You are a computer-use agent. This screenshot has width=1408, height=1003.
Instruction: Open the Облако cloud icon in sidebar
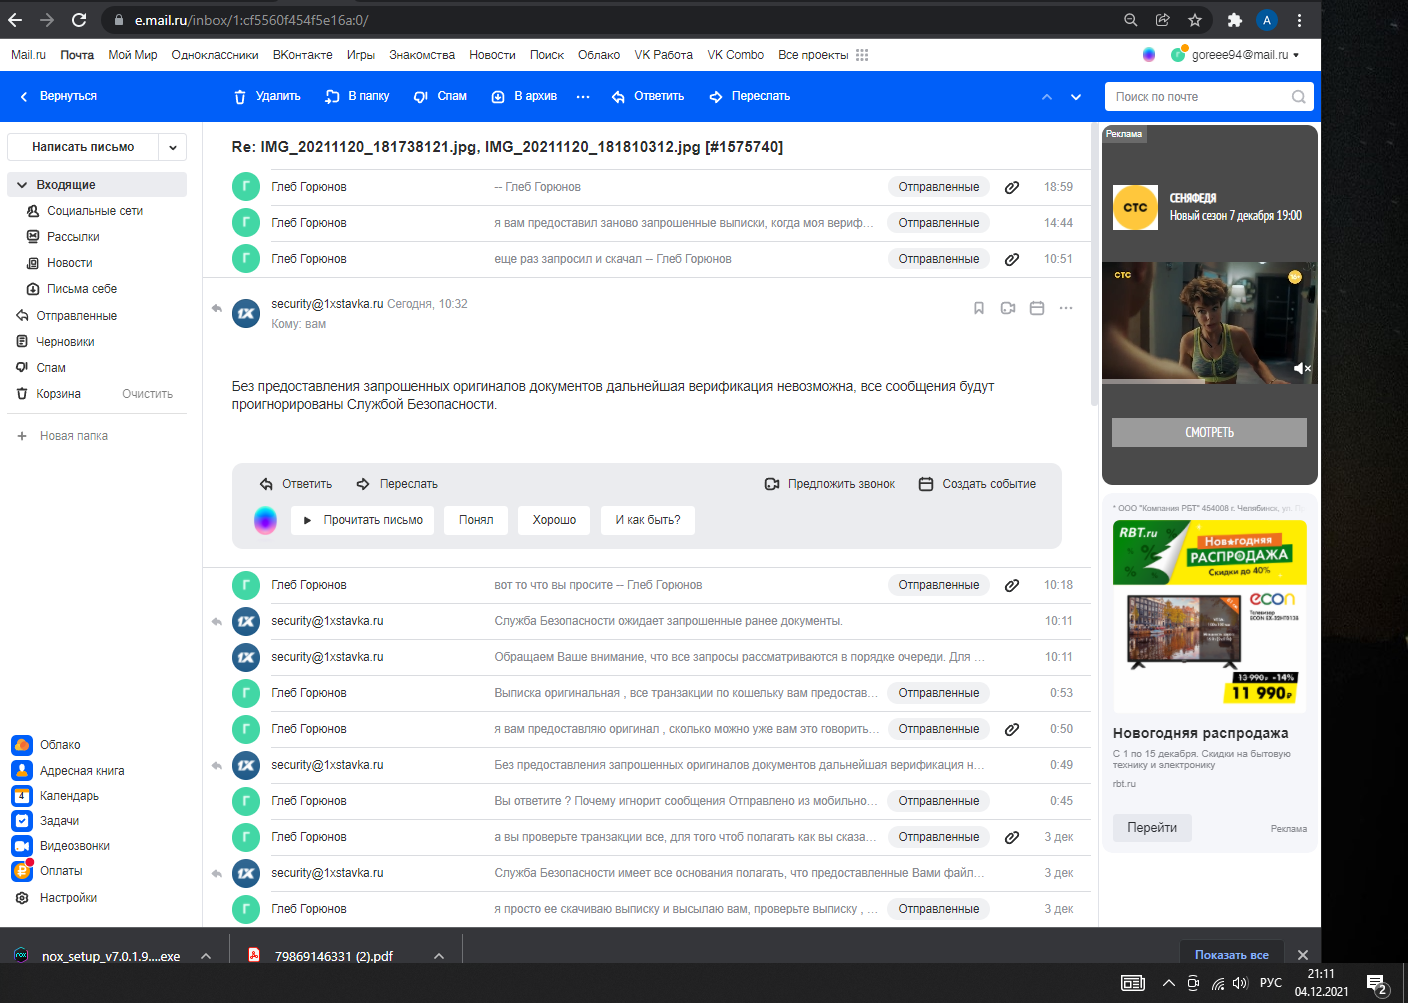(22, 745)
